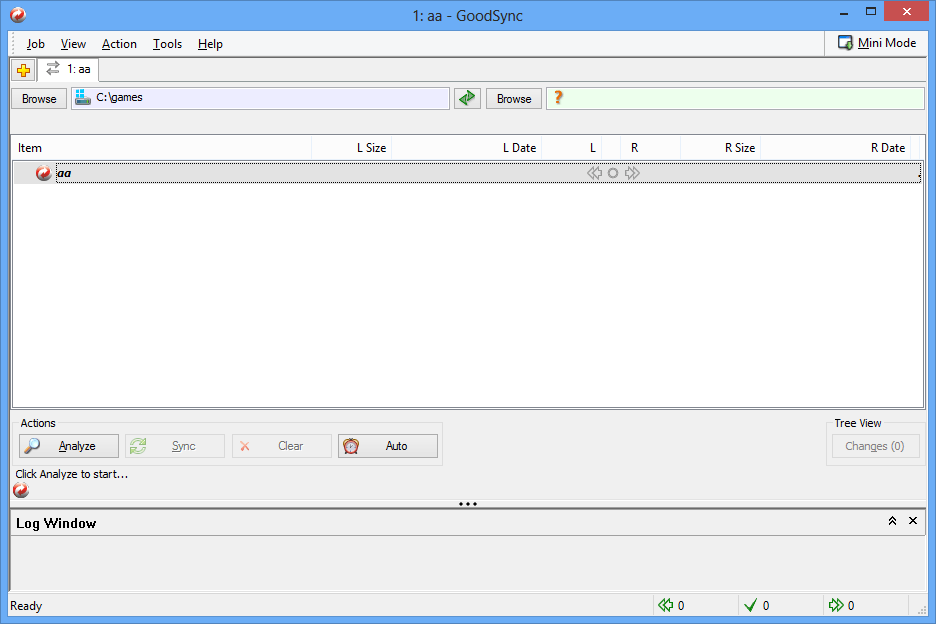Click the 'Ready' status bar text
Image resolution: width=936 pixels, height=624 pixels.
coord(26,606)
